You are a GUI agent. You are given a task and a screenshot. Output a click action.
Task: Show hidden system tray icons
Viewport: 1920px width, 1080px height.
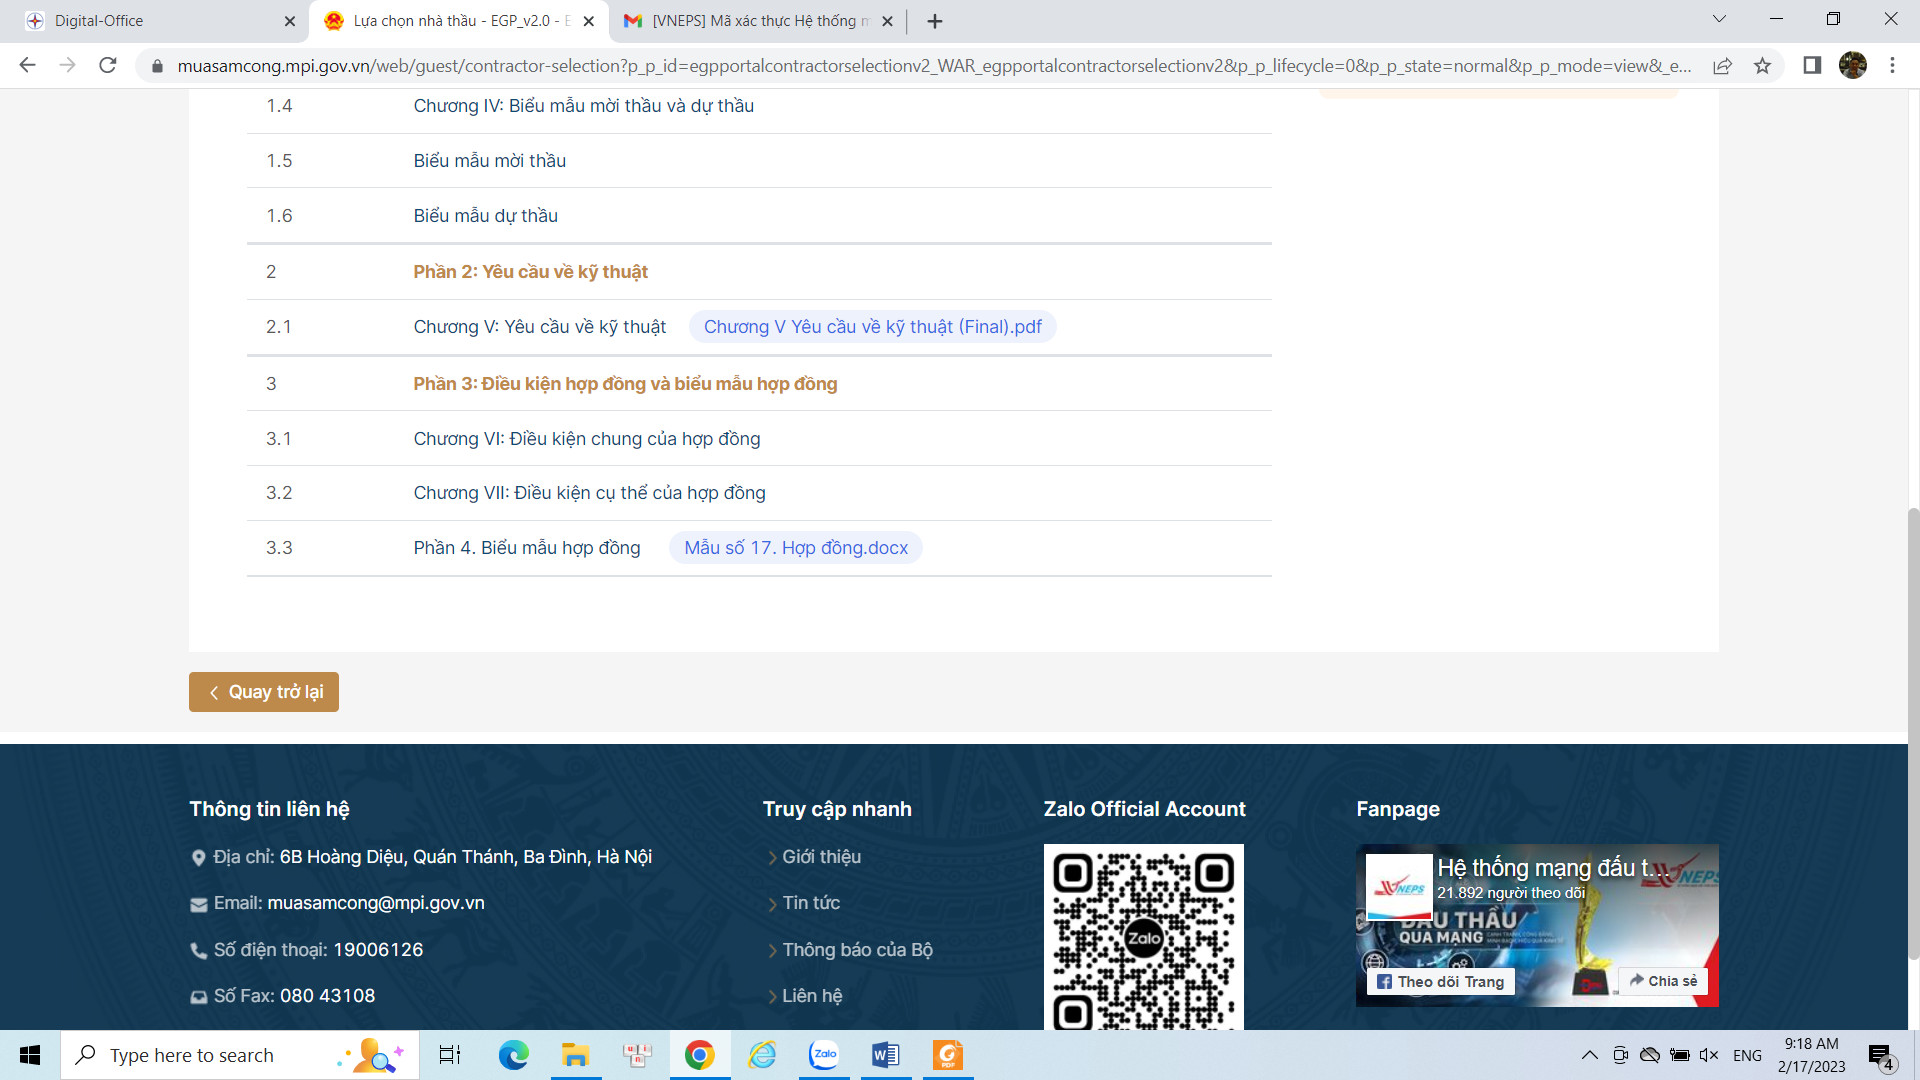point(1589,1055)
